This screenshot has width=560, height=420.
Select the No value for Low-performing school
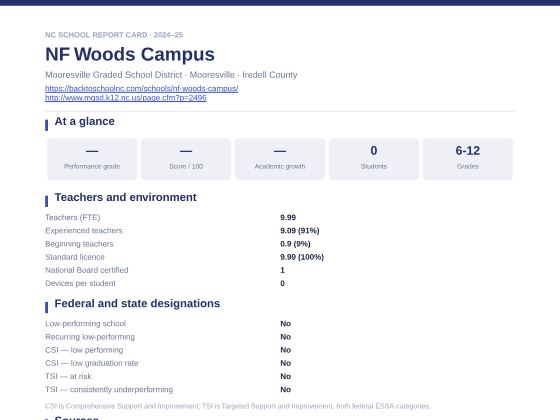coord(285,324)
